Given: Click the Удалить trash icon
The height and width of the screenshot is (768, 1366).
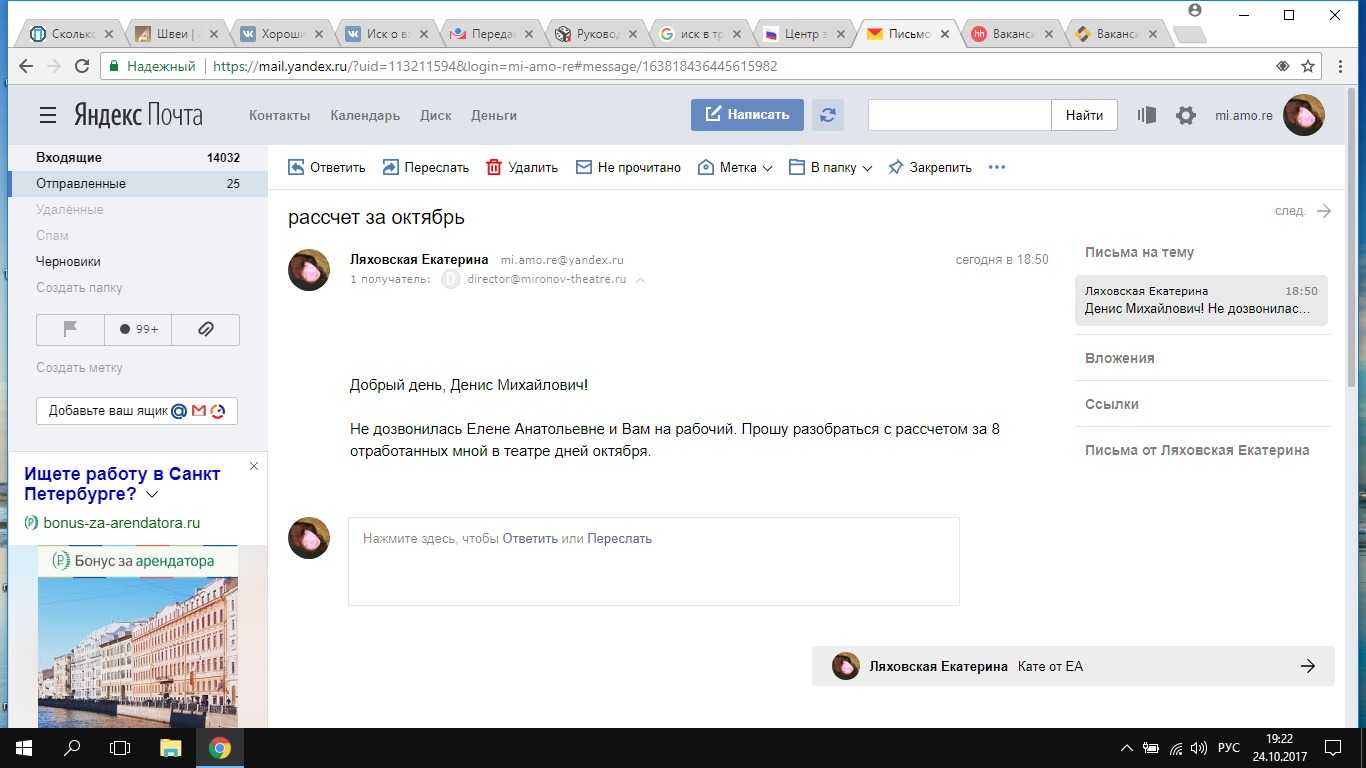Looking at the screenshot, I should click(494, 168).
